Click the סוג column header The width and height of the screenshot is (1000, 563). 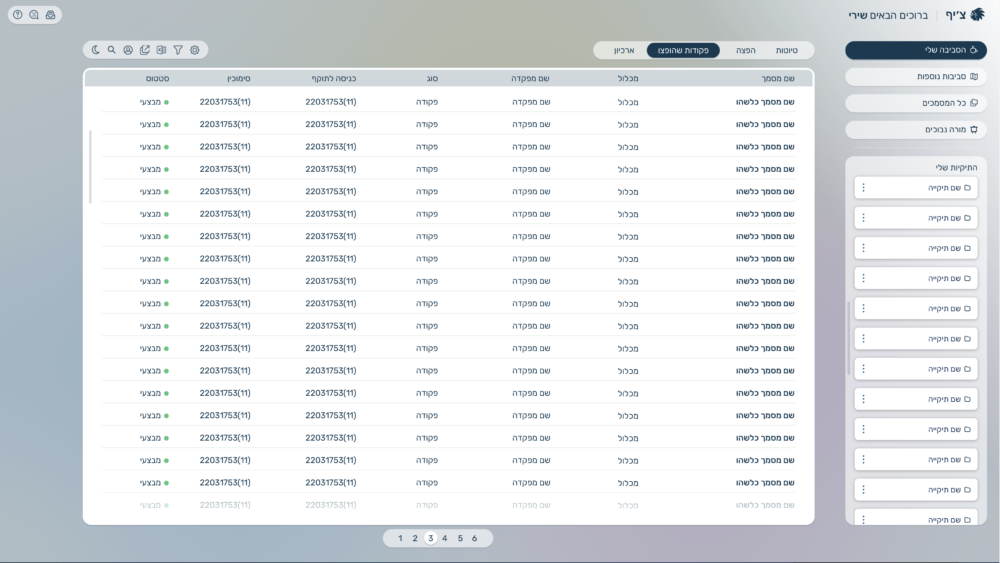point(432,78)
